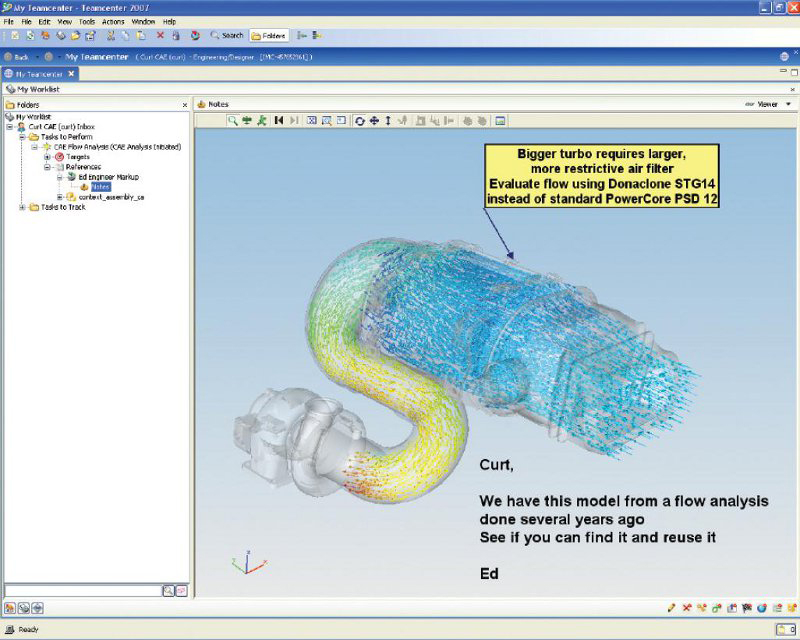Collapse the Ed Engineer Markup node
800x640 pixels.
click(59, 177)
